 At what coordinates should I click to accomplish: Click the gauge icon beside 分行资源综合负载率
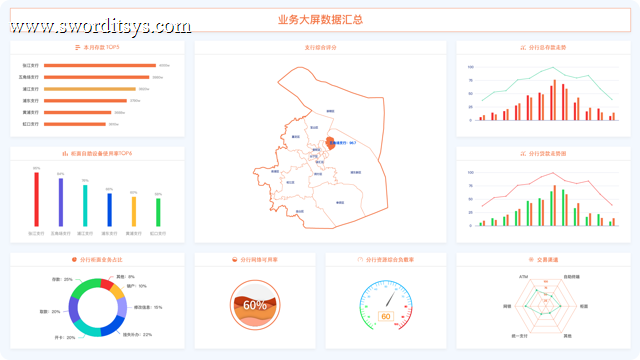[x=360, y=260]
